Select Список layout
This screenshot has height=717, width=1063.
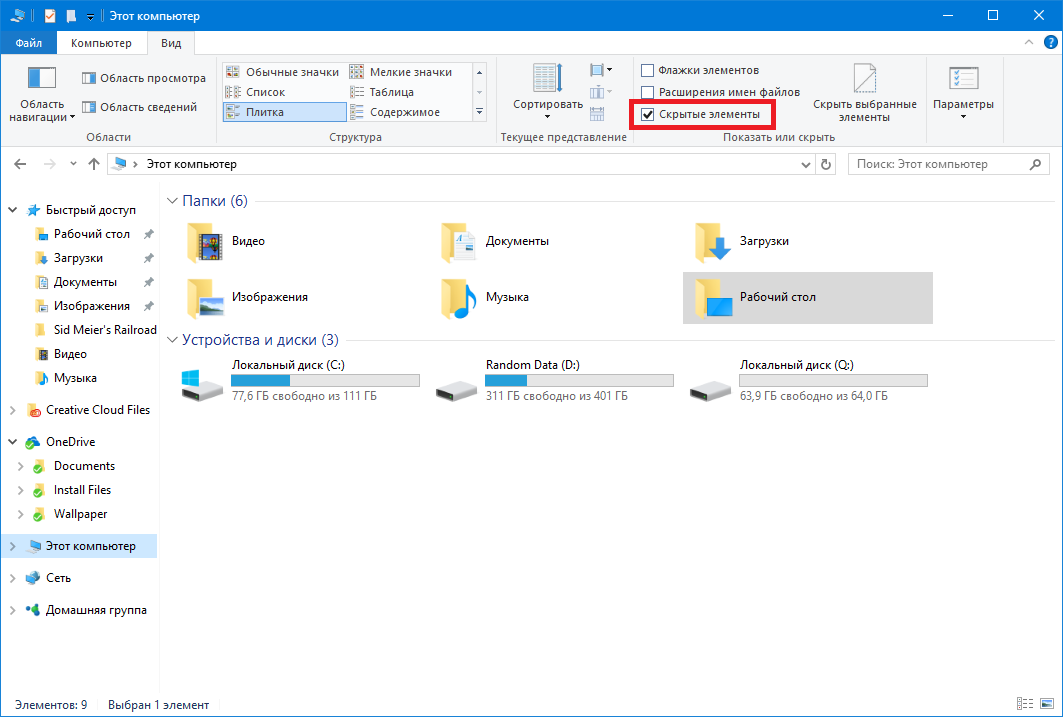pyautogui.click(x=256, y=92)
